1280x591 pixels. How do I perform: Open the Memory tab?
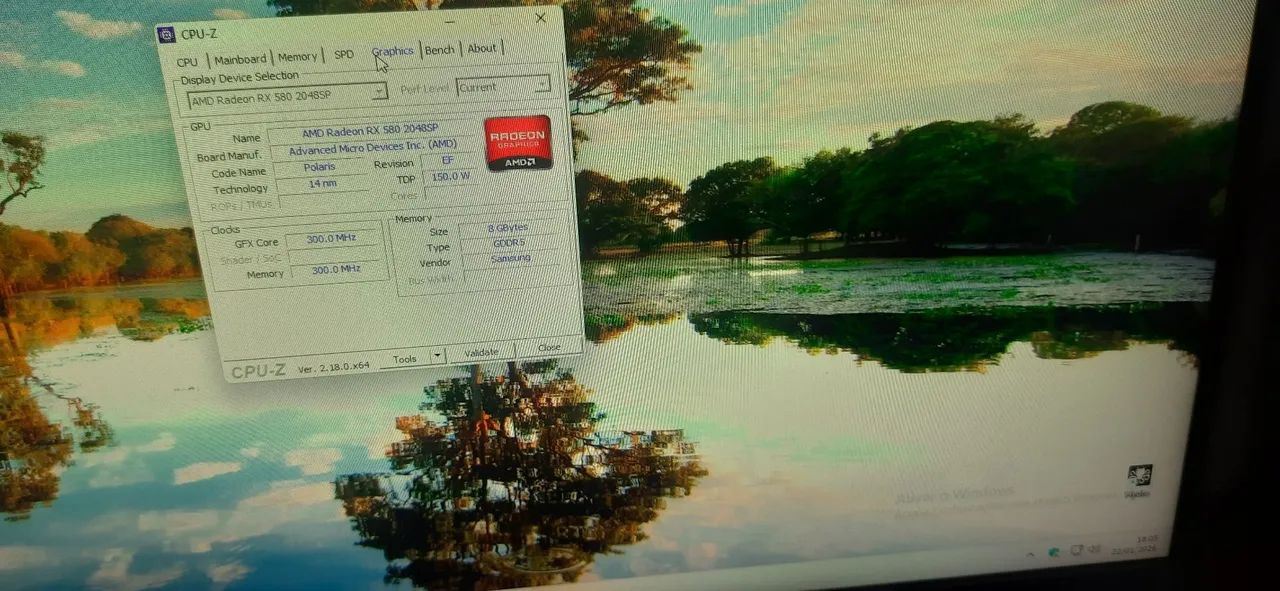[297, 57]
